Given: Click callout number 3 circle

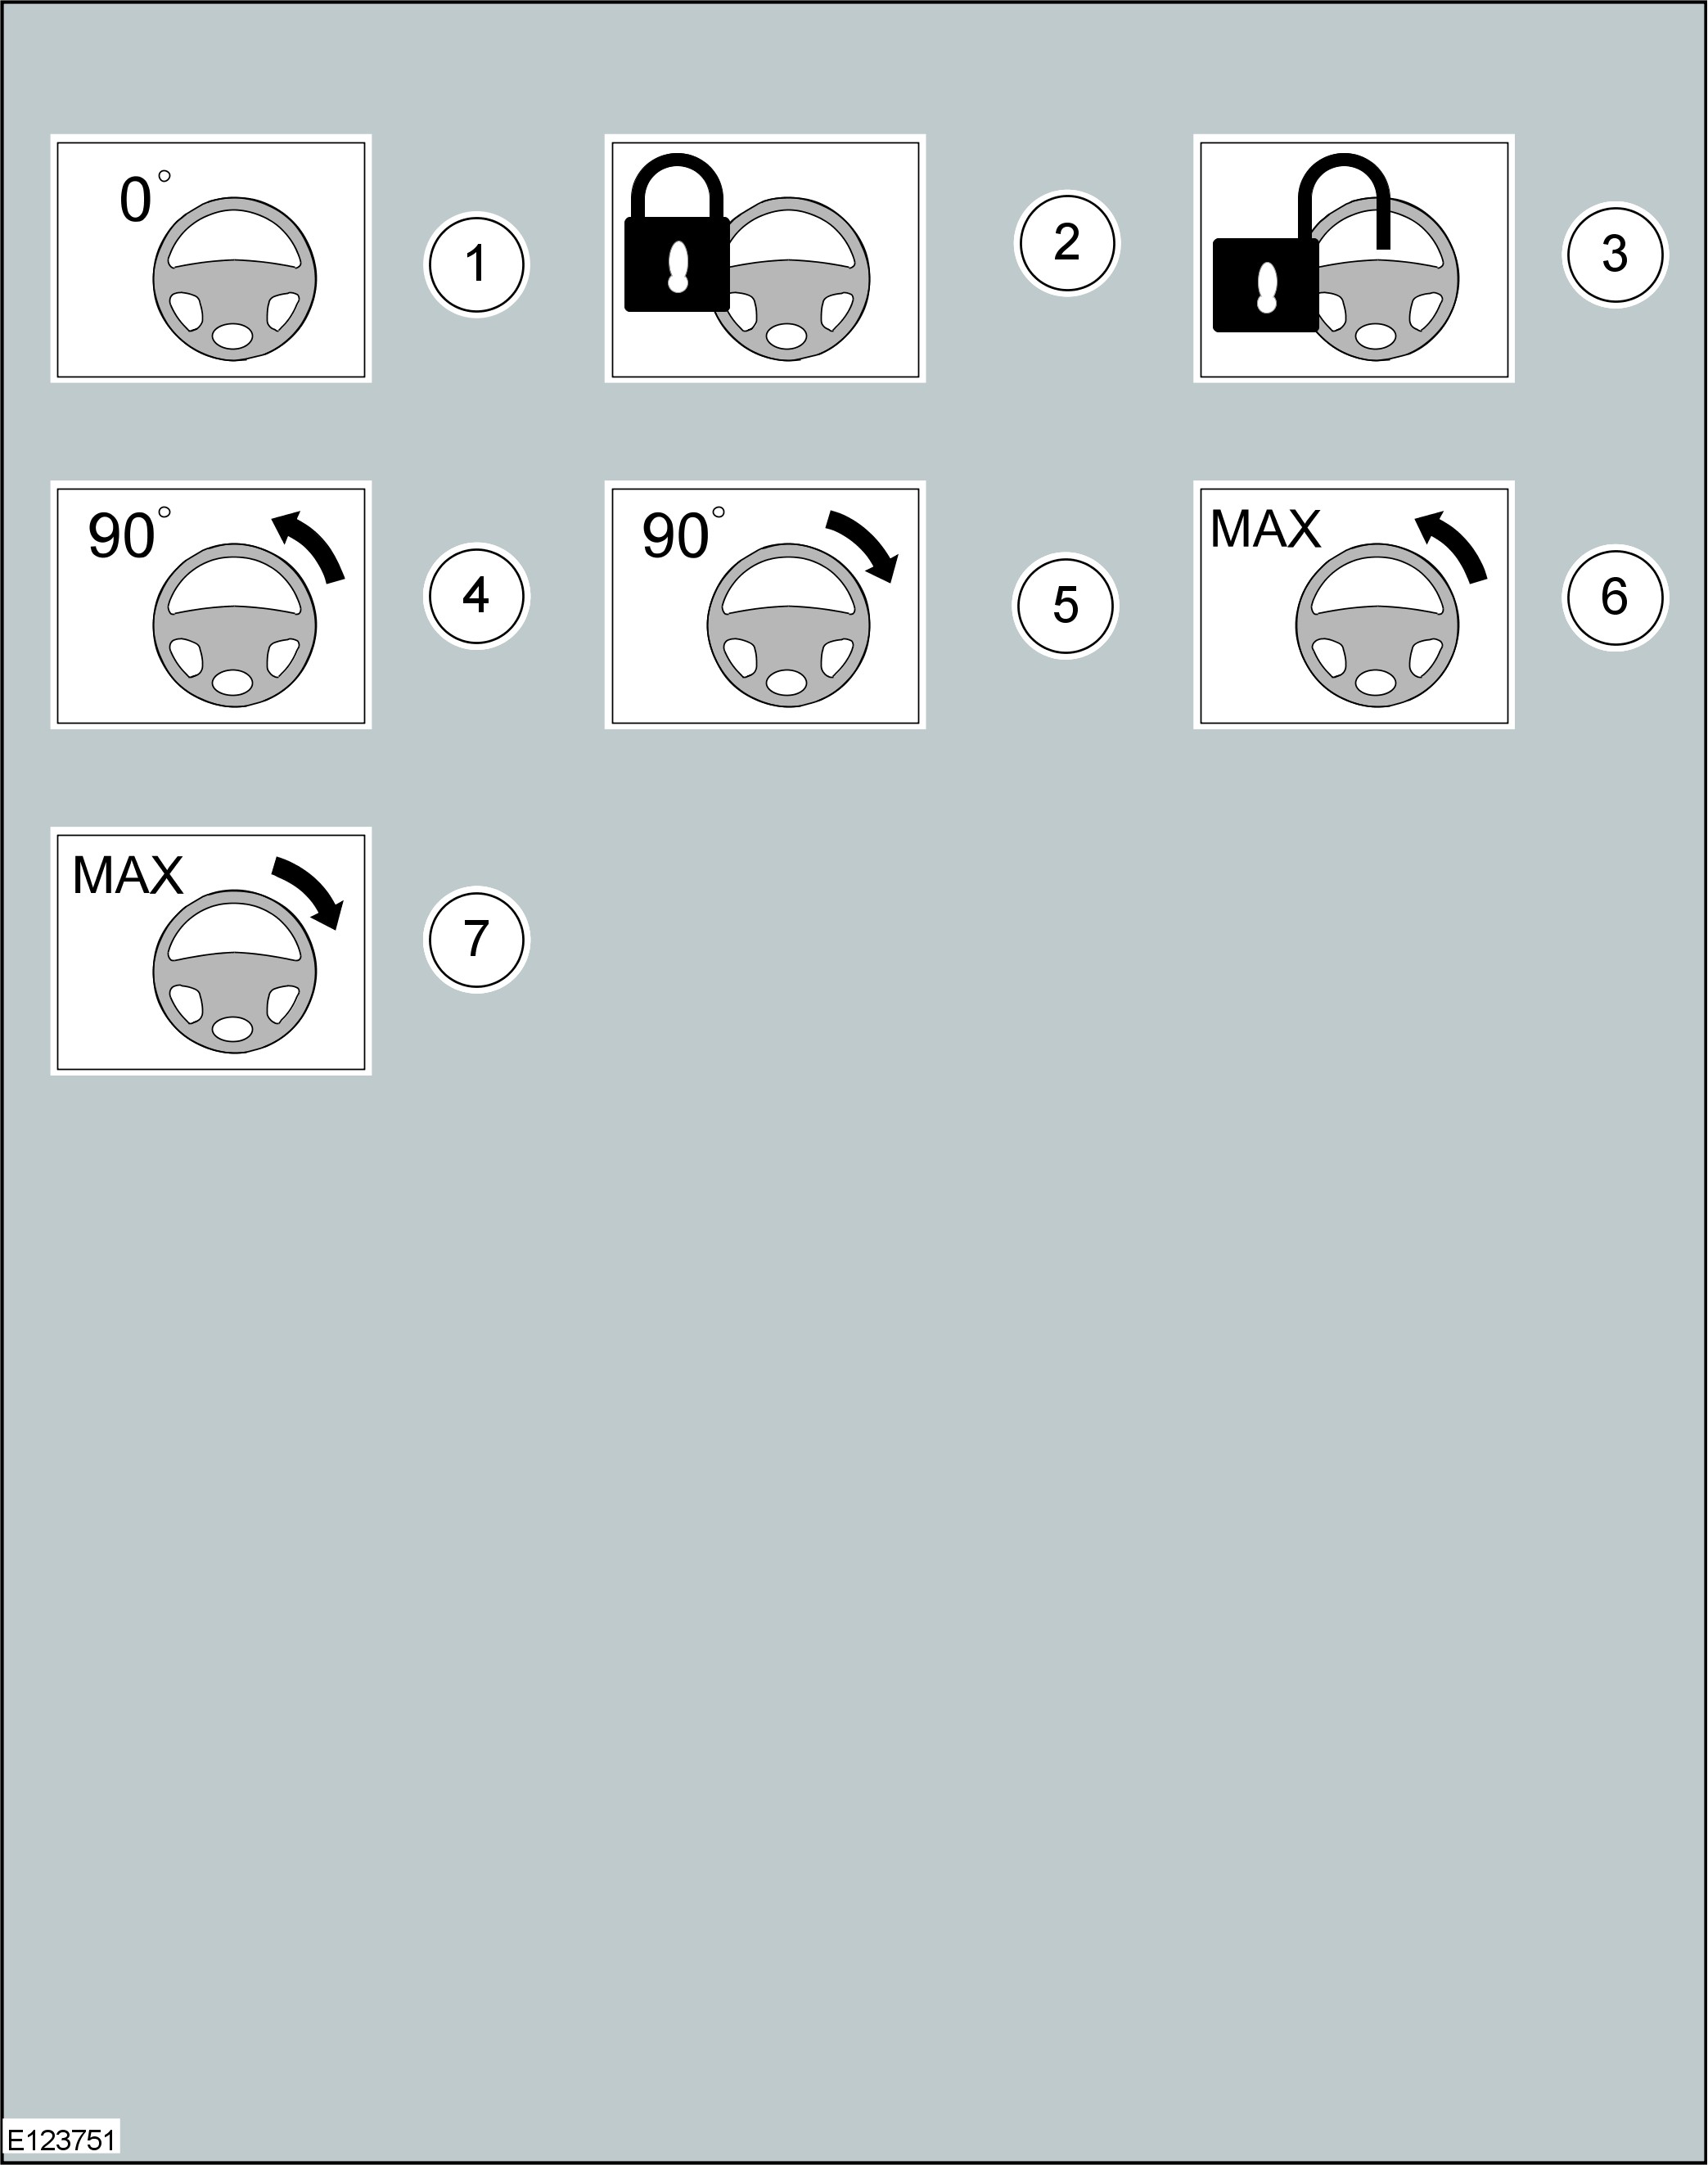Looking at the screenshot, I should [x=1614, y=254].
